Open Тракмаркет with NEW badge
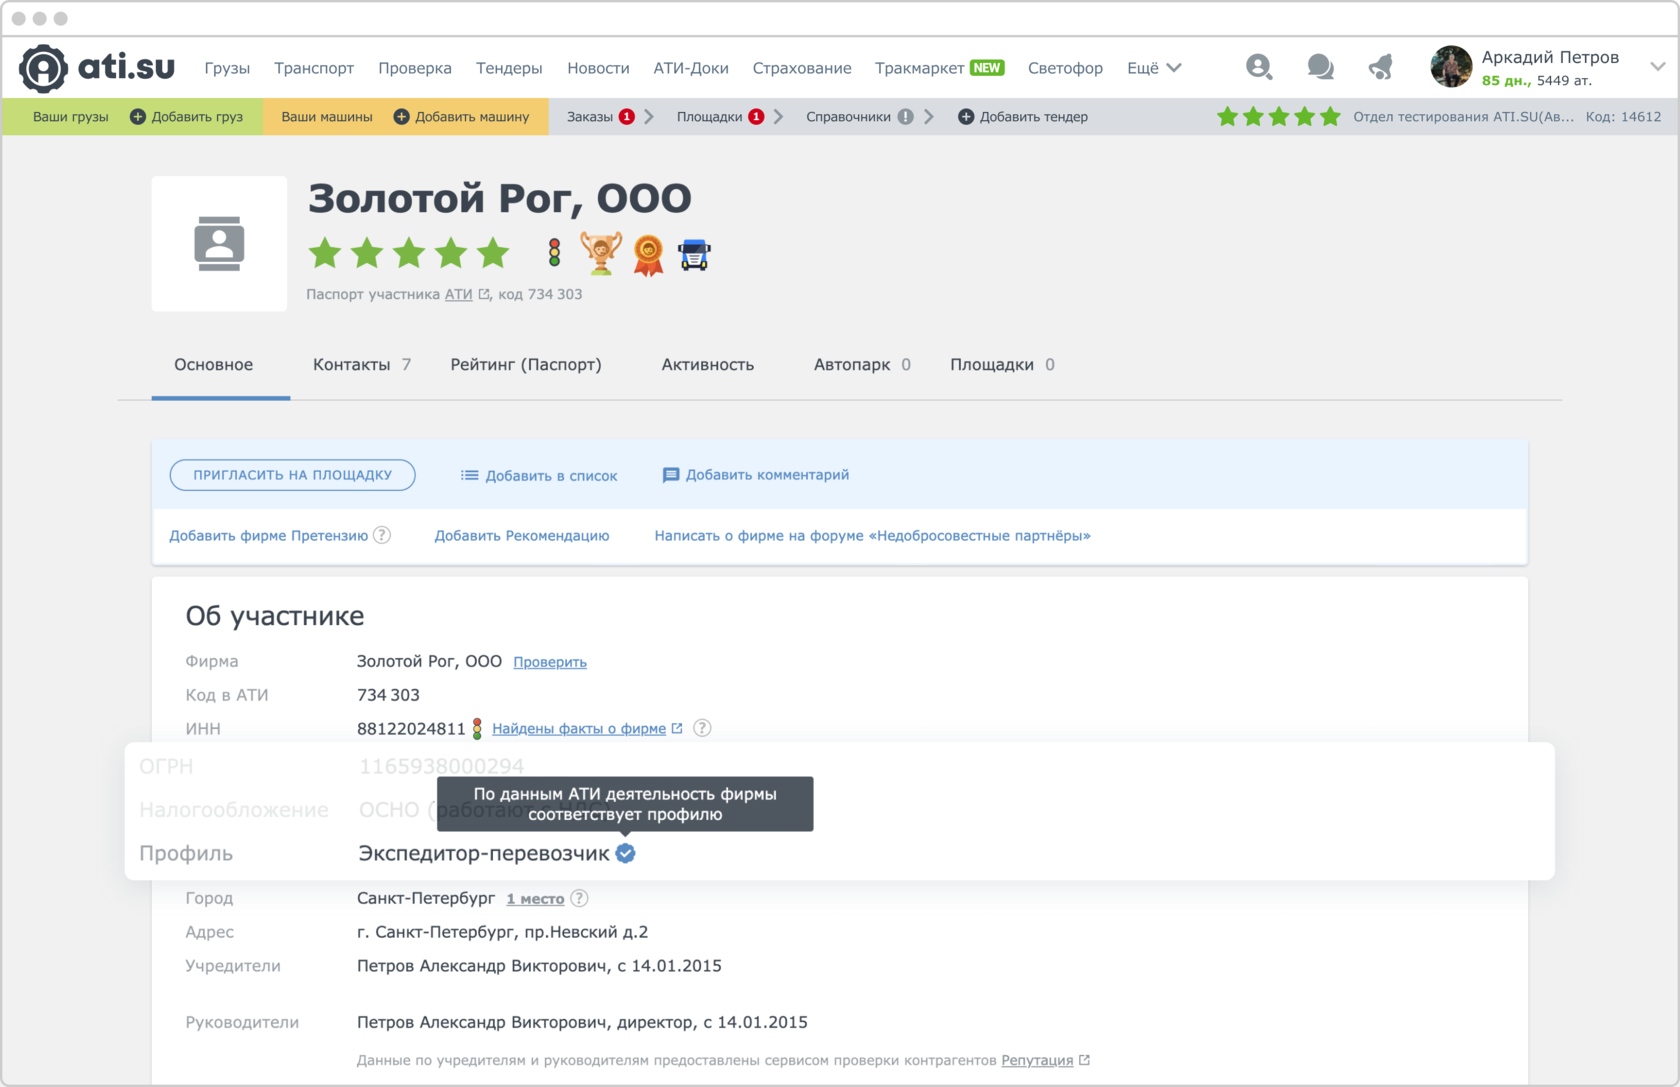1680x1087 pixels. point(939,68)
